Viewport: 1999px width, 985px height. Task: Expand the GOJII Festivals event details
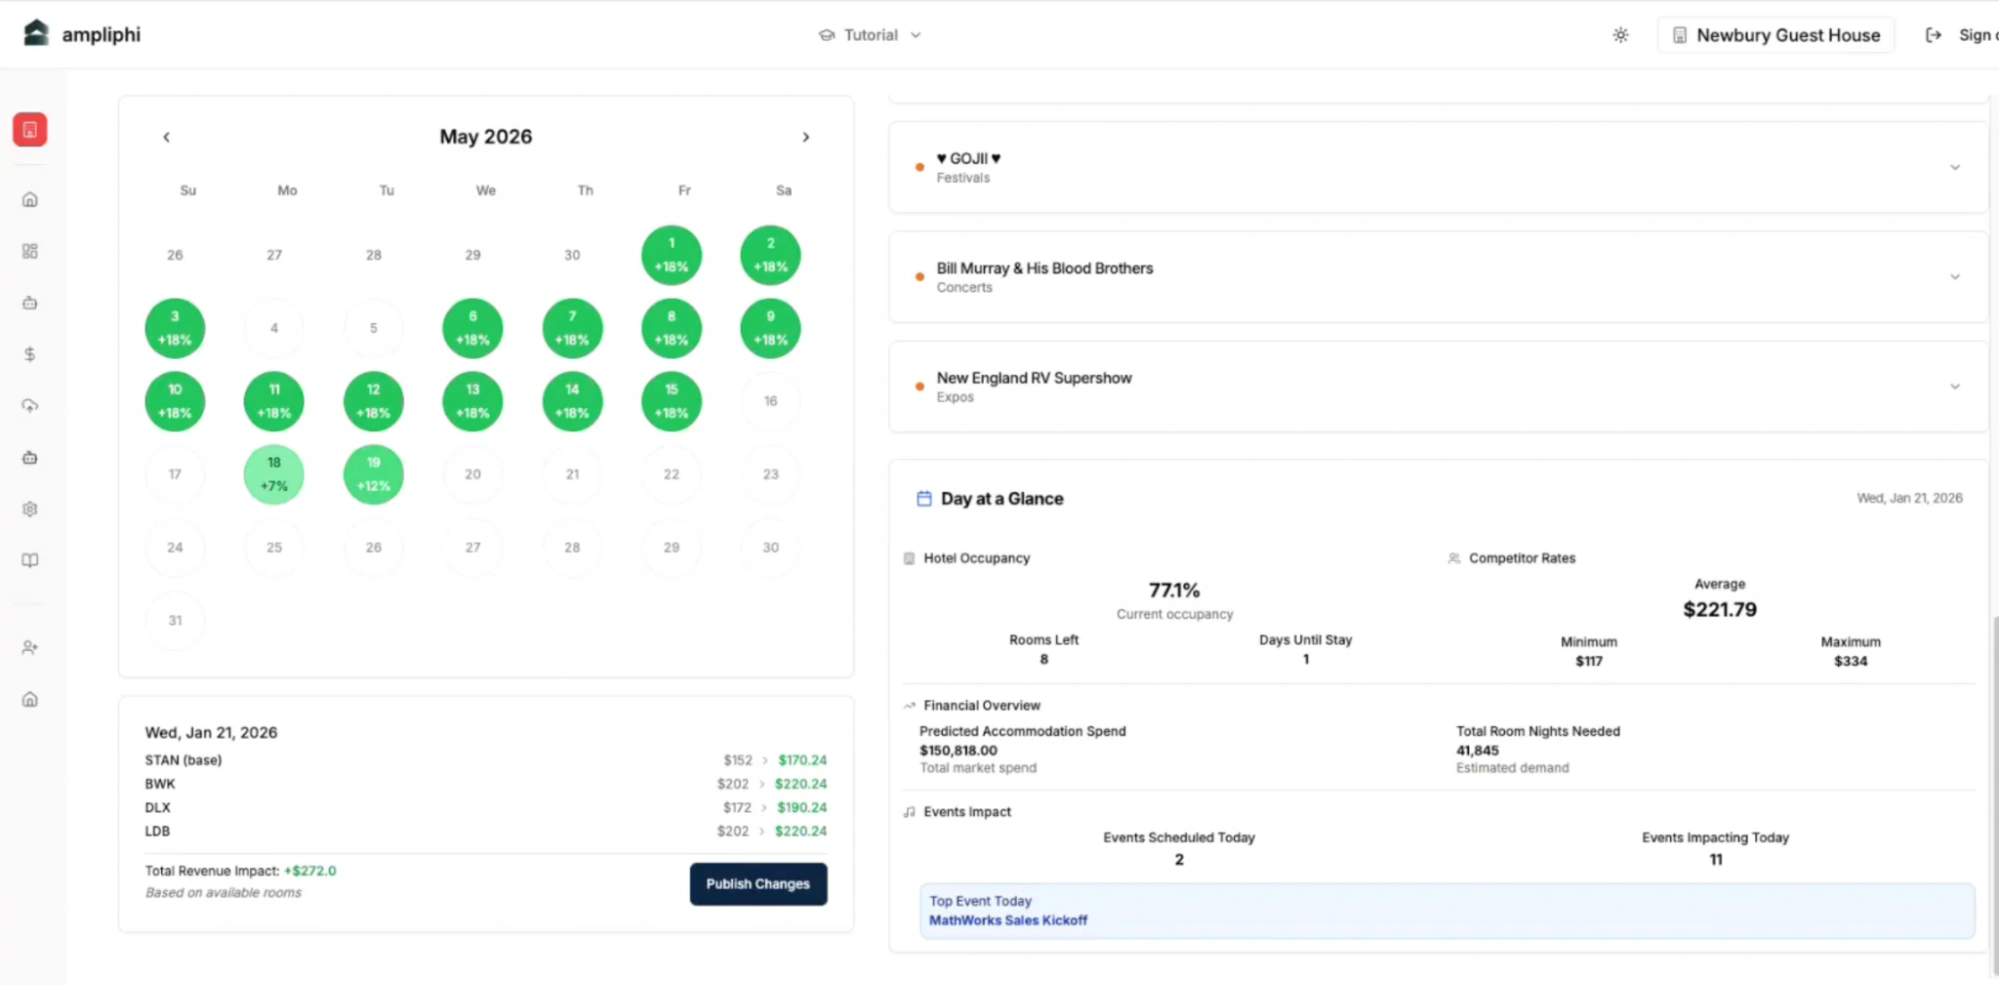[x=1954, y=167]
